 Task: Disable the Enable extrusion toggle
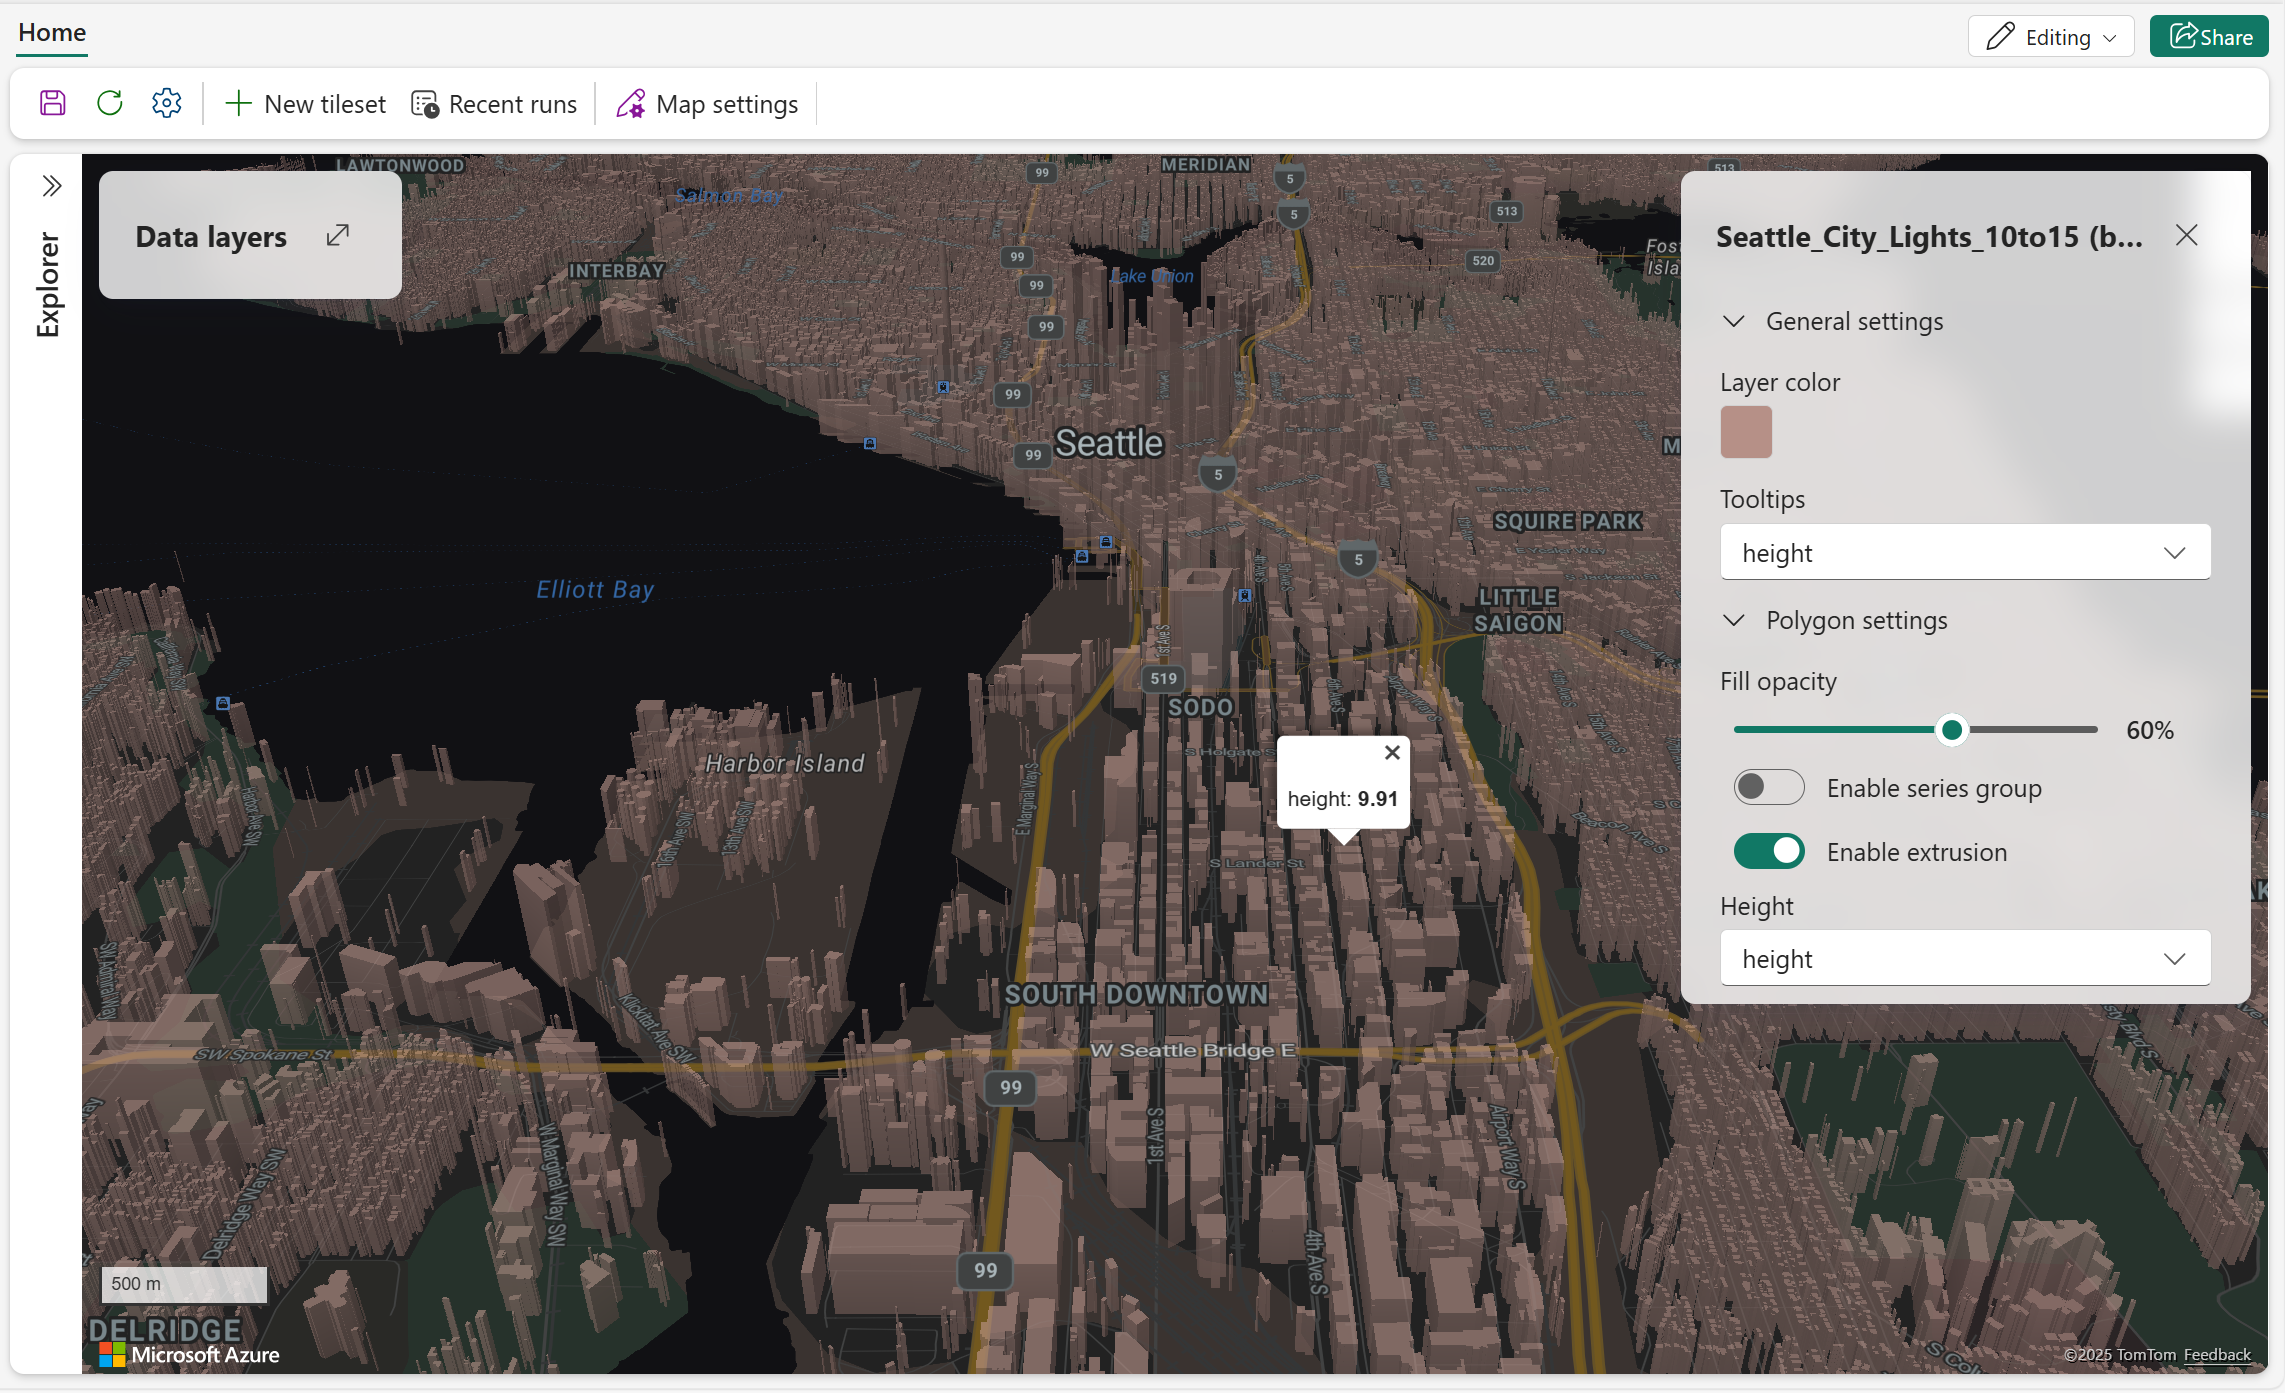coord(1768,852)
